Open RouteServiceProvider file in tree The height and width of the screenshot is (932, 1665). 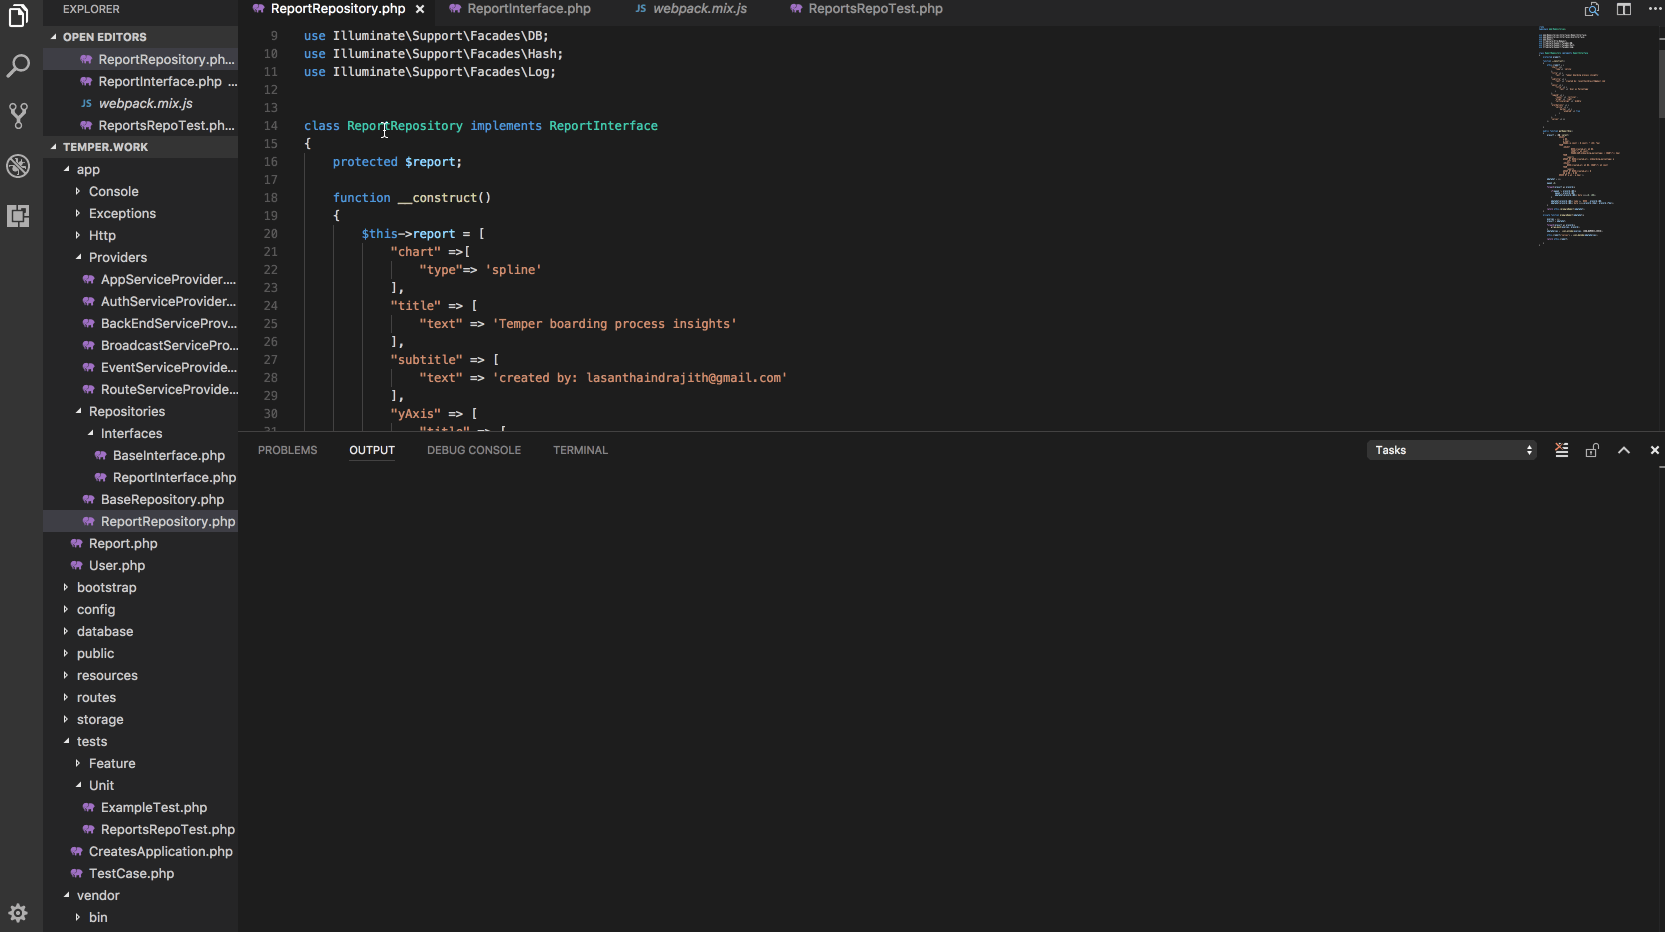[x=140, y=390]
